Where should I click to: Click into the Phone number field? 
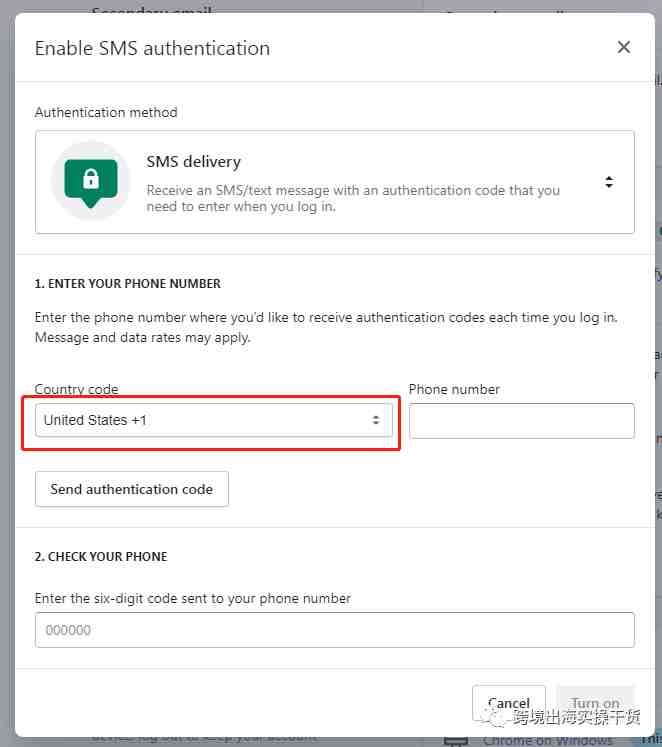coord(522,421)
